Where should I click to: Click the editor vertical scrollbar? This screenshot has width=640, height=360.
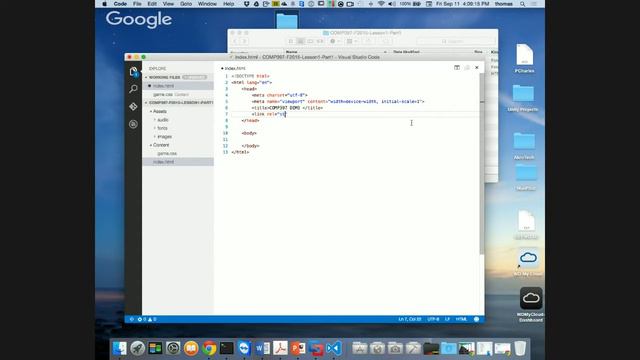point(482,163)
